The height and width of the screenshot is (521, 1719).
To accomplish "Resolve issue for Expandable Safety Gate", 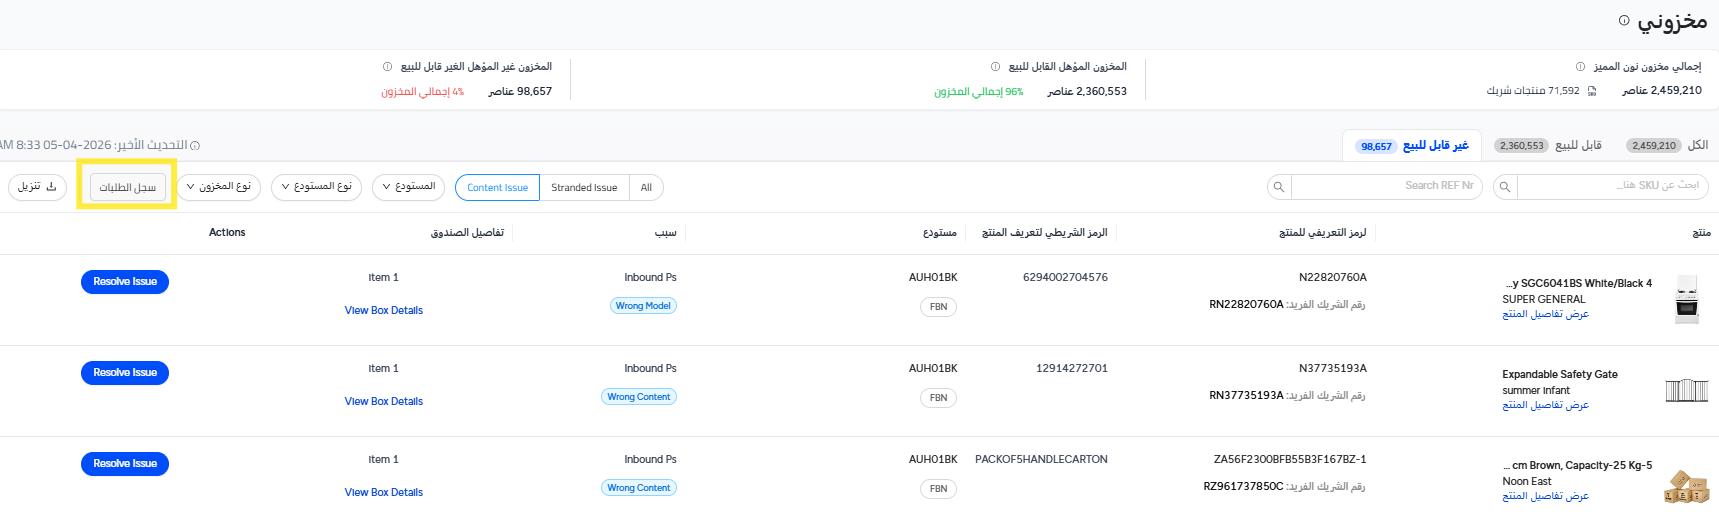I will (x=125, y=373).
